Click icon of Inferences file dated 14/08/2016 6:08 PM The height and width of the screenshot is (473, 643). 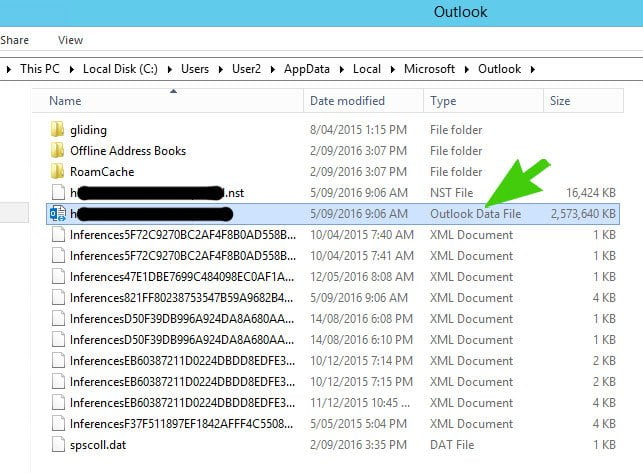(58, 319)
